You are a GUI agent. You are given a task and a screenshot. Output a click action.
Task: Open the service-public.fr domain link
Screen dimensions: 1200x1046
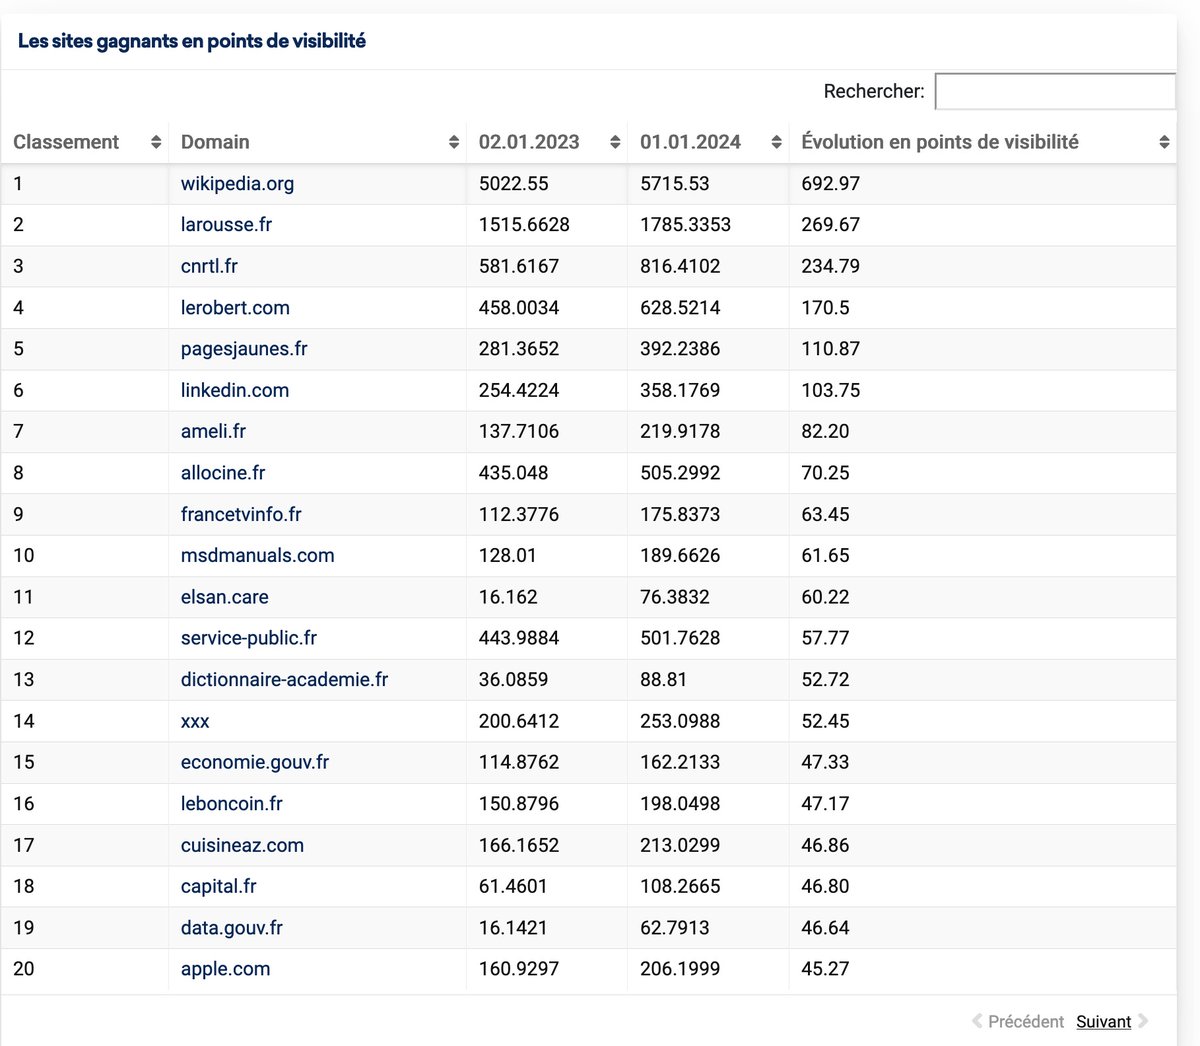click(x=249, y=638)
